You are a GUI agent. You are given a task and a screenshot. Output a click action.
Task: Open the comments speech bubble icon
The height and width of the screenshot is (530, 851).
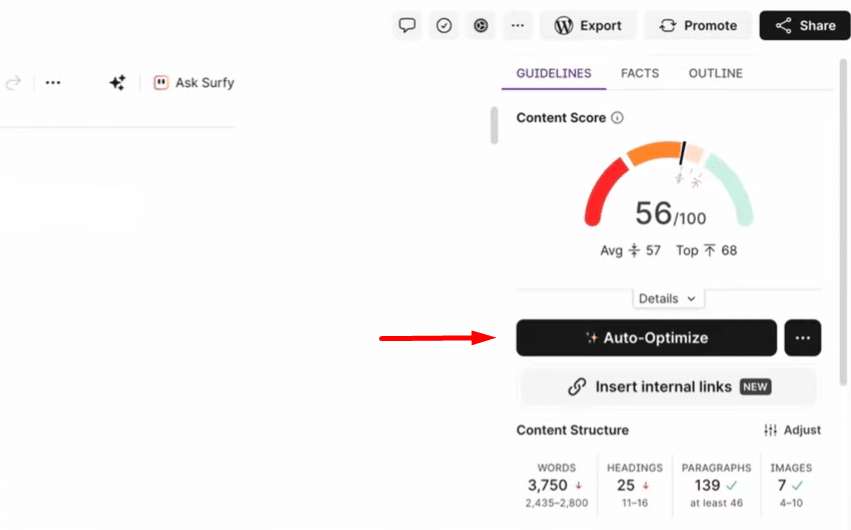coord(407,26)
